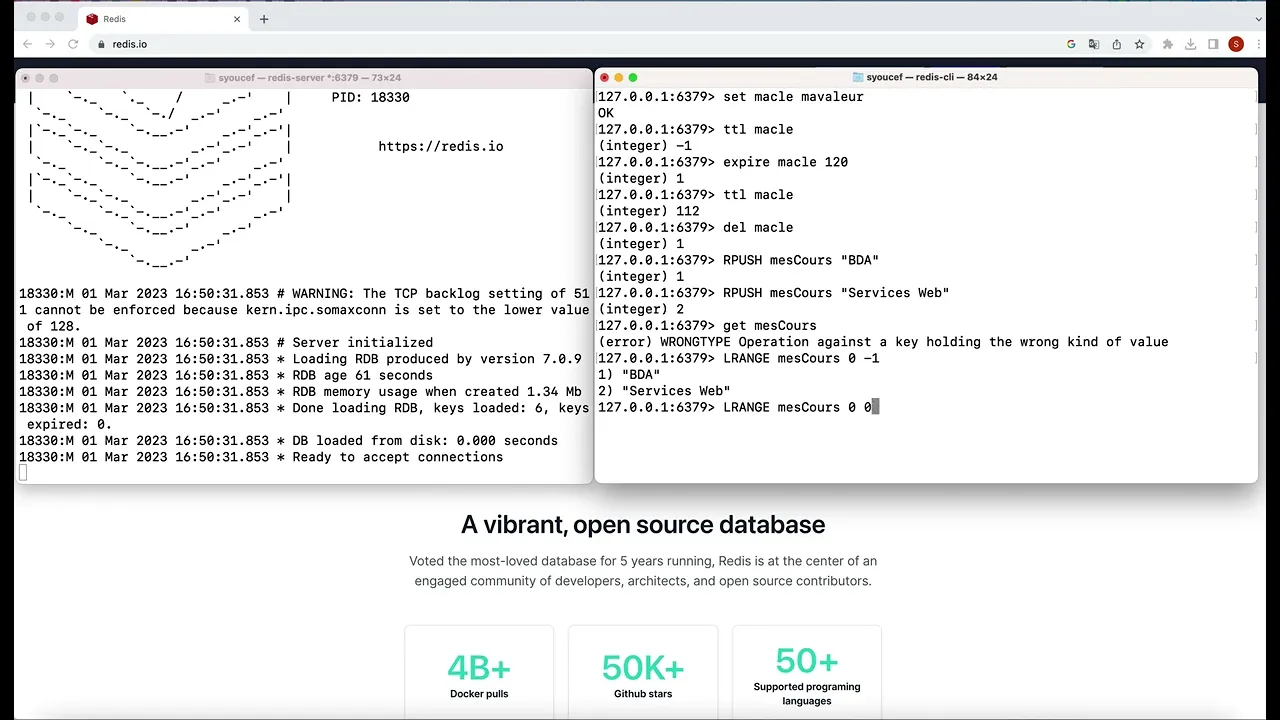Click the WRONGTYPE error message

pyautogui.click(x=883, y=342)
